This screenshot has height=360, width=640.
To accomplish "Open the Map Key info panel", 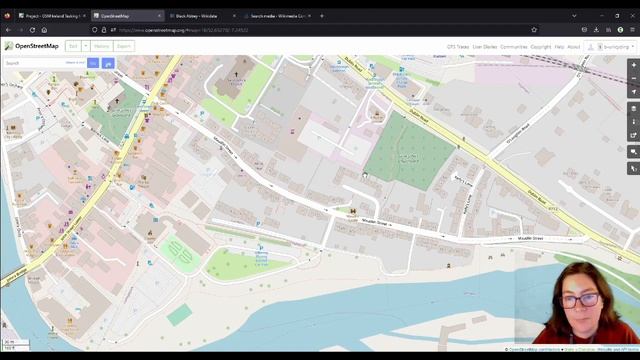I will click(x=633, y=122).
